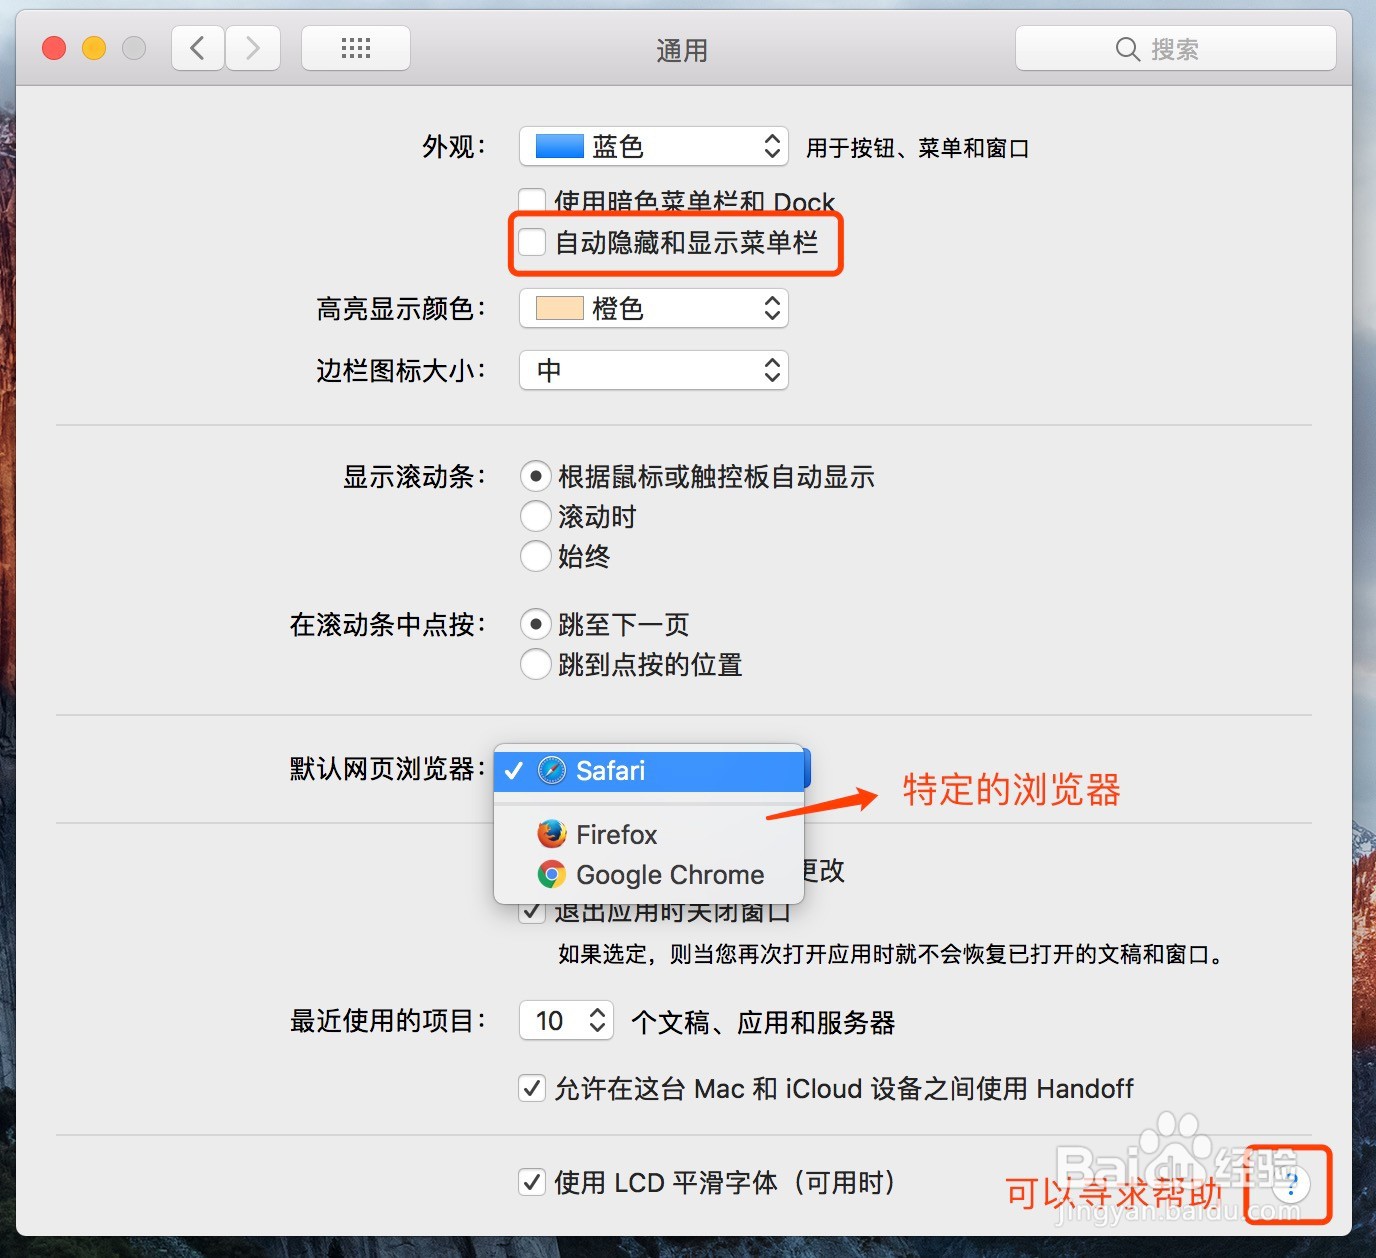Select 跳至下一页 radio button

click(536, 625)
